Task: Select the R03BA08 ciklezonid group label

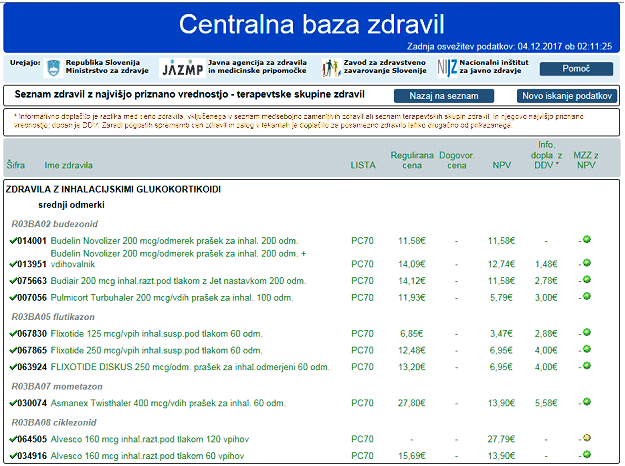Action: coord(54,422)
